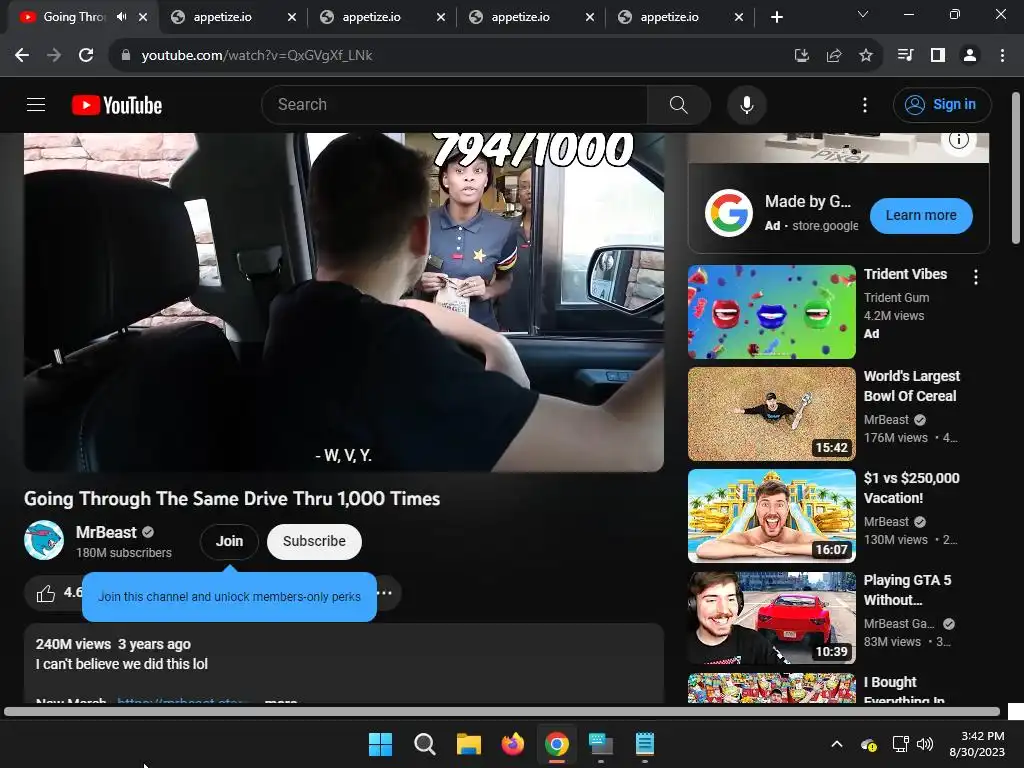Go to YouTube home via logo
Screen dimensions: 1024x768
tap(117, 105)
